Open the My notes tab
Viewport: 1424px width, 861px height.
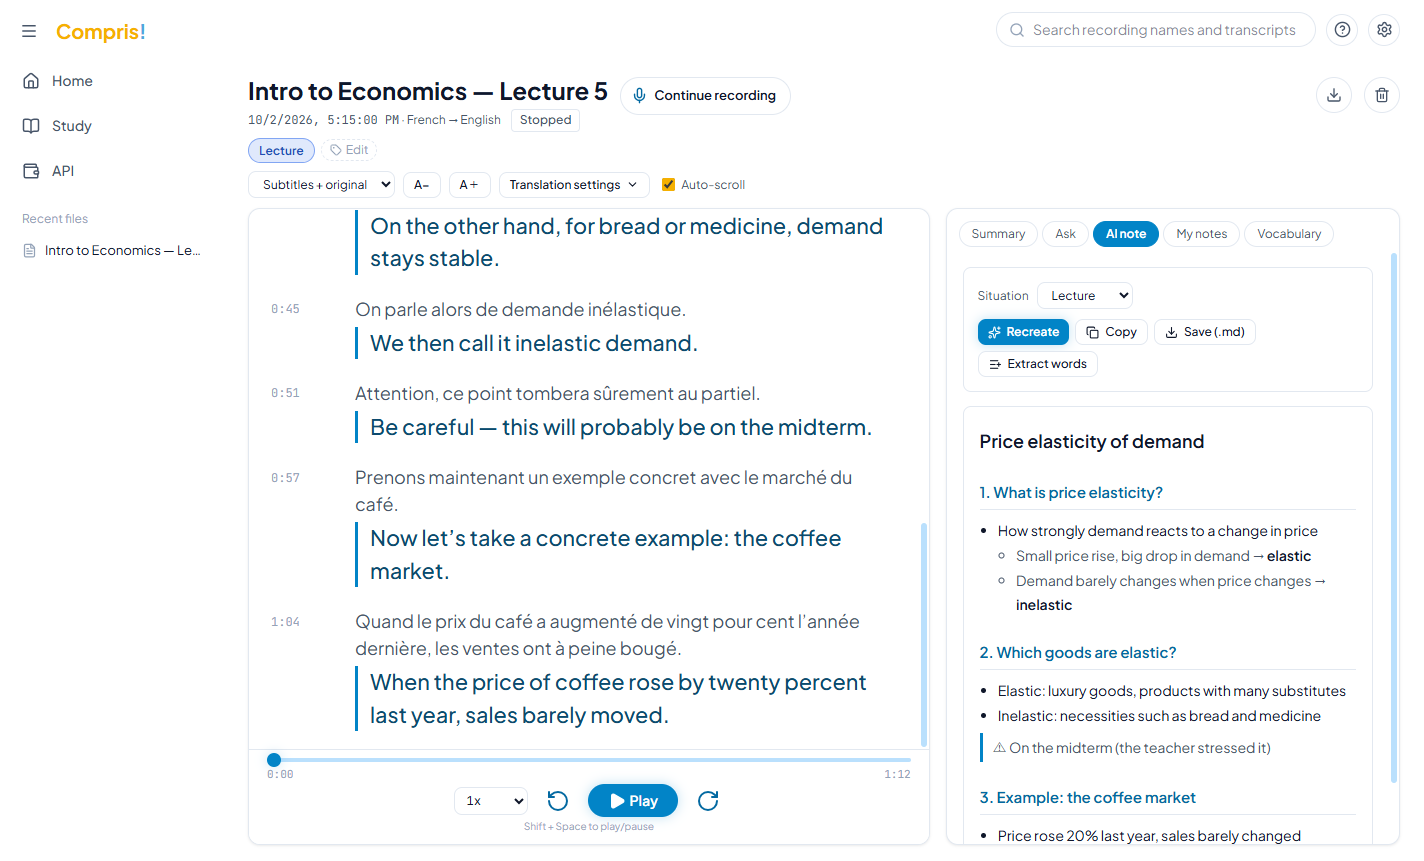(x=1202, y=234)
